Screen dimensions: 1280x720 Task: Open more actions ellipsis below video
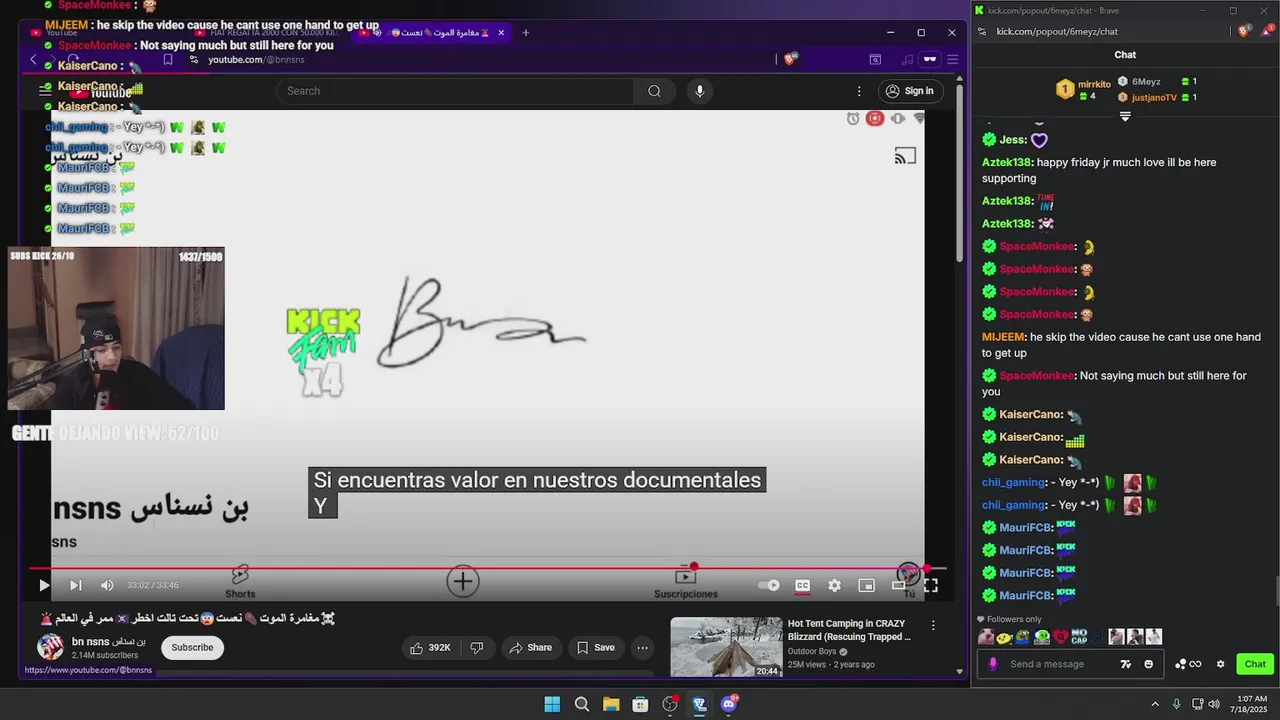point(642,647)
